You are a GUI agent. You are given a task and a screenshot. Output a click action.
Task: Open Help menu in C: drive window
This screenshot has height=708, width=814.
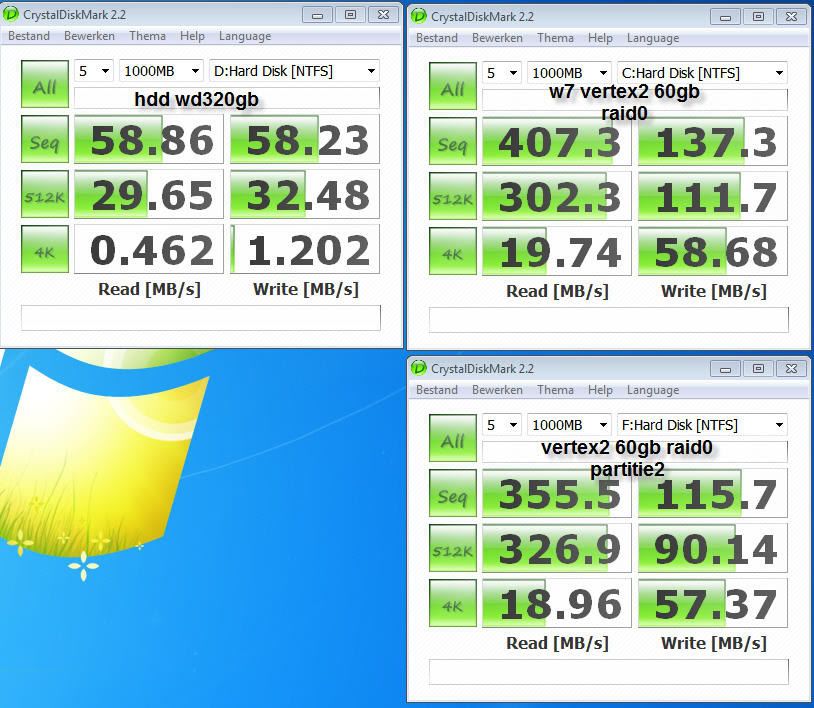click(x=600, y=38)
